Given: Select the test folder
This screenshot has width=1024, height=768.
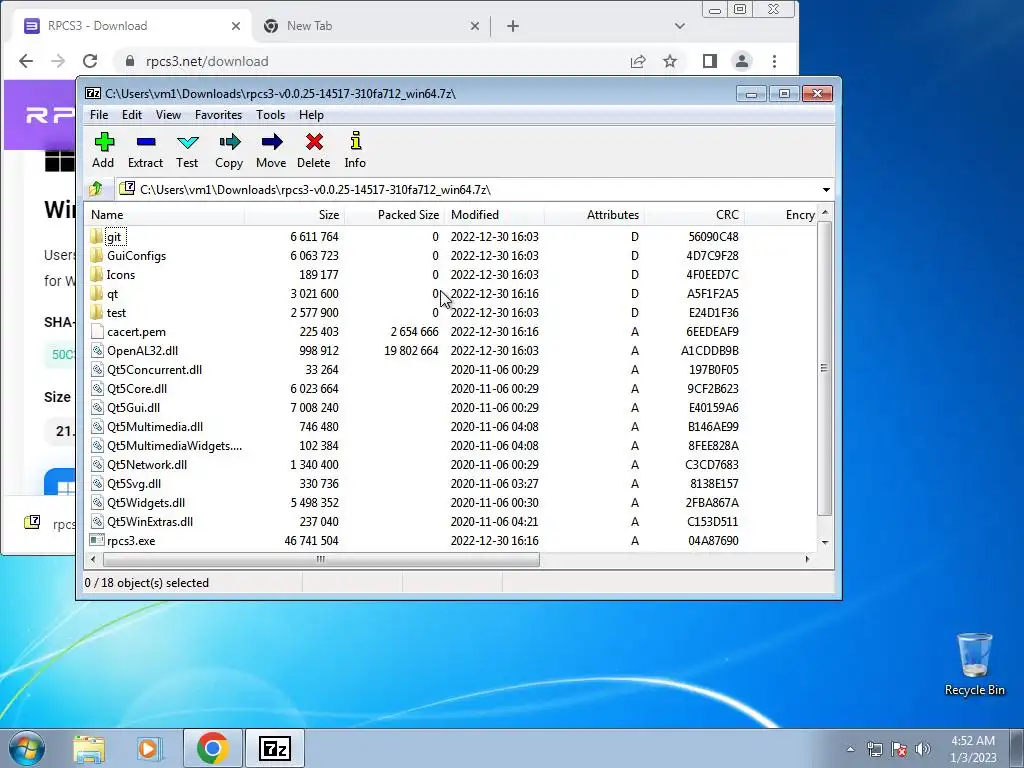Looking at the screenshot, I should pyautogui.click(x=116, y=313).
